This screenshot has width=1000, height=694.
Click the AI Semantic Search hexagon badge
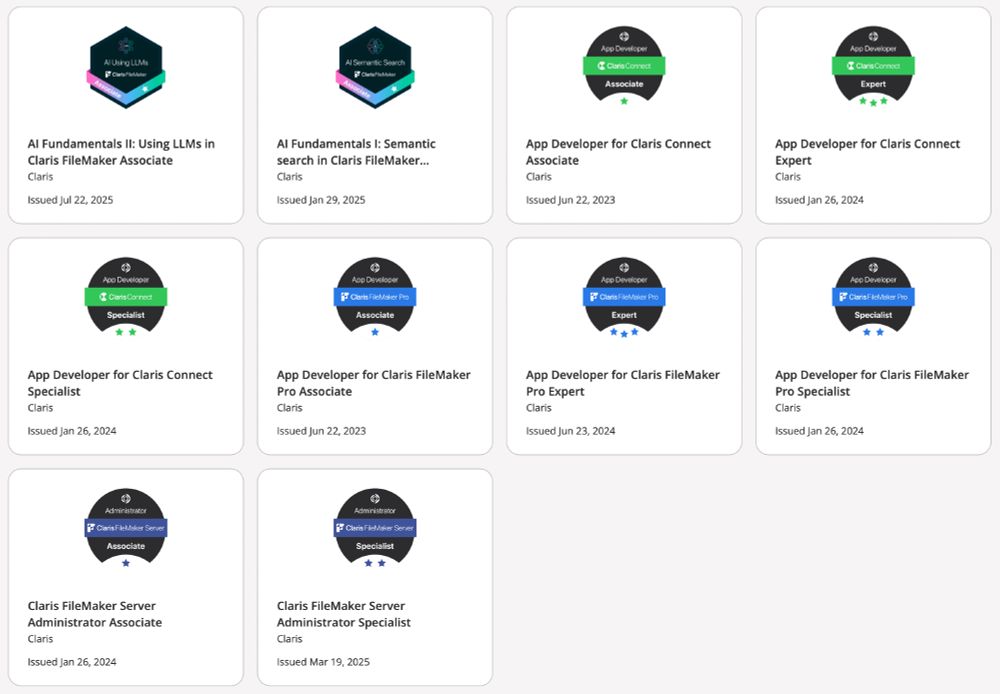375,67
